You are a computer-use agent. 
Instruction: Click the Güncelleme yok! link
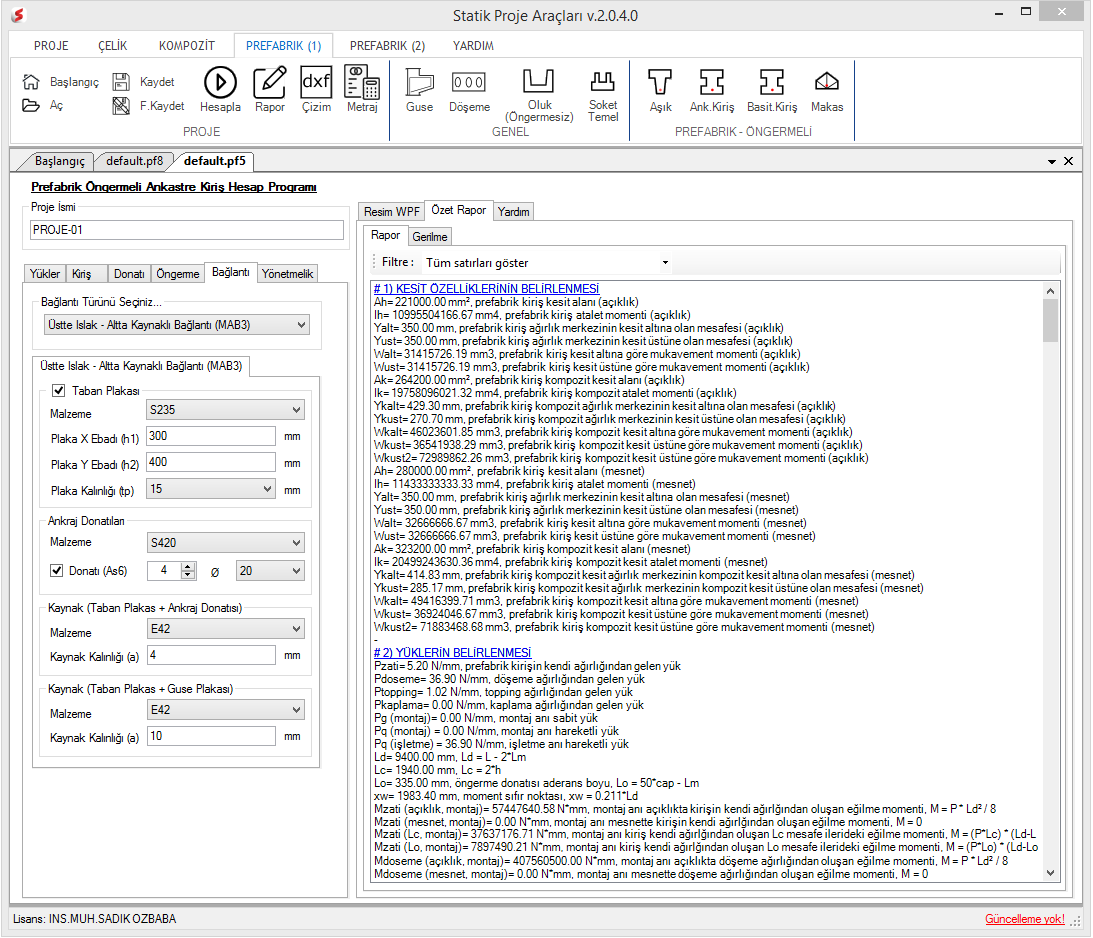coord(1025,919)
